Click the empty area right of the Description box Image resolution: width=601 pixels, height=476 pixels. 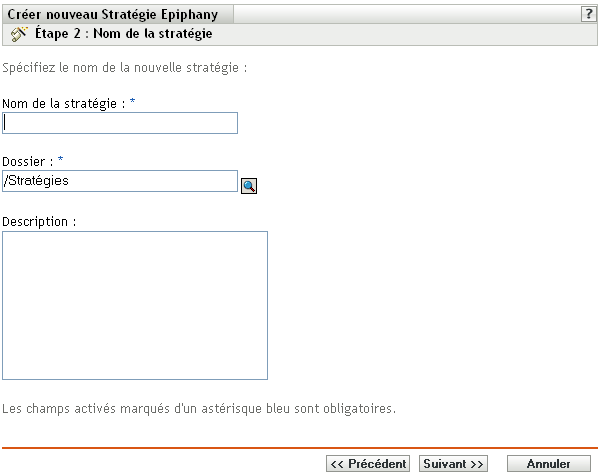[430, 305]
